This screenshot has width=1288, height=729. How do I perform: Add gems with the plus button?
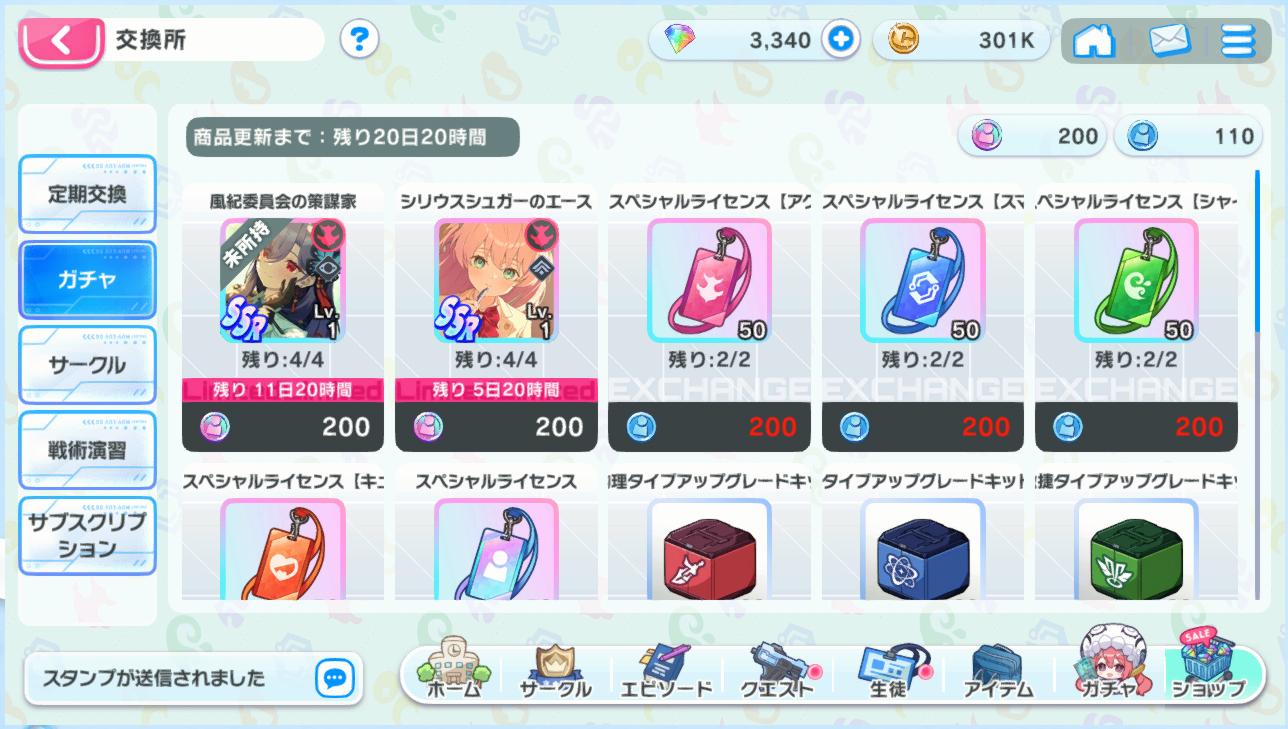click(841, 40)
